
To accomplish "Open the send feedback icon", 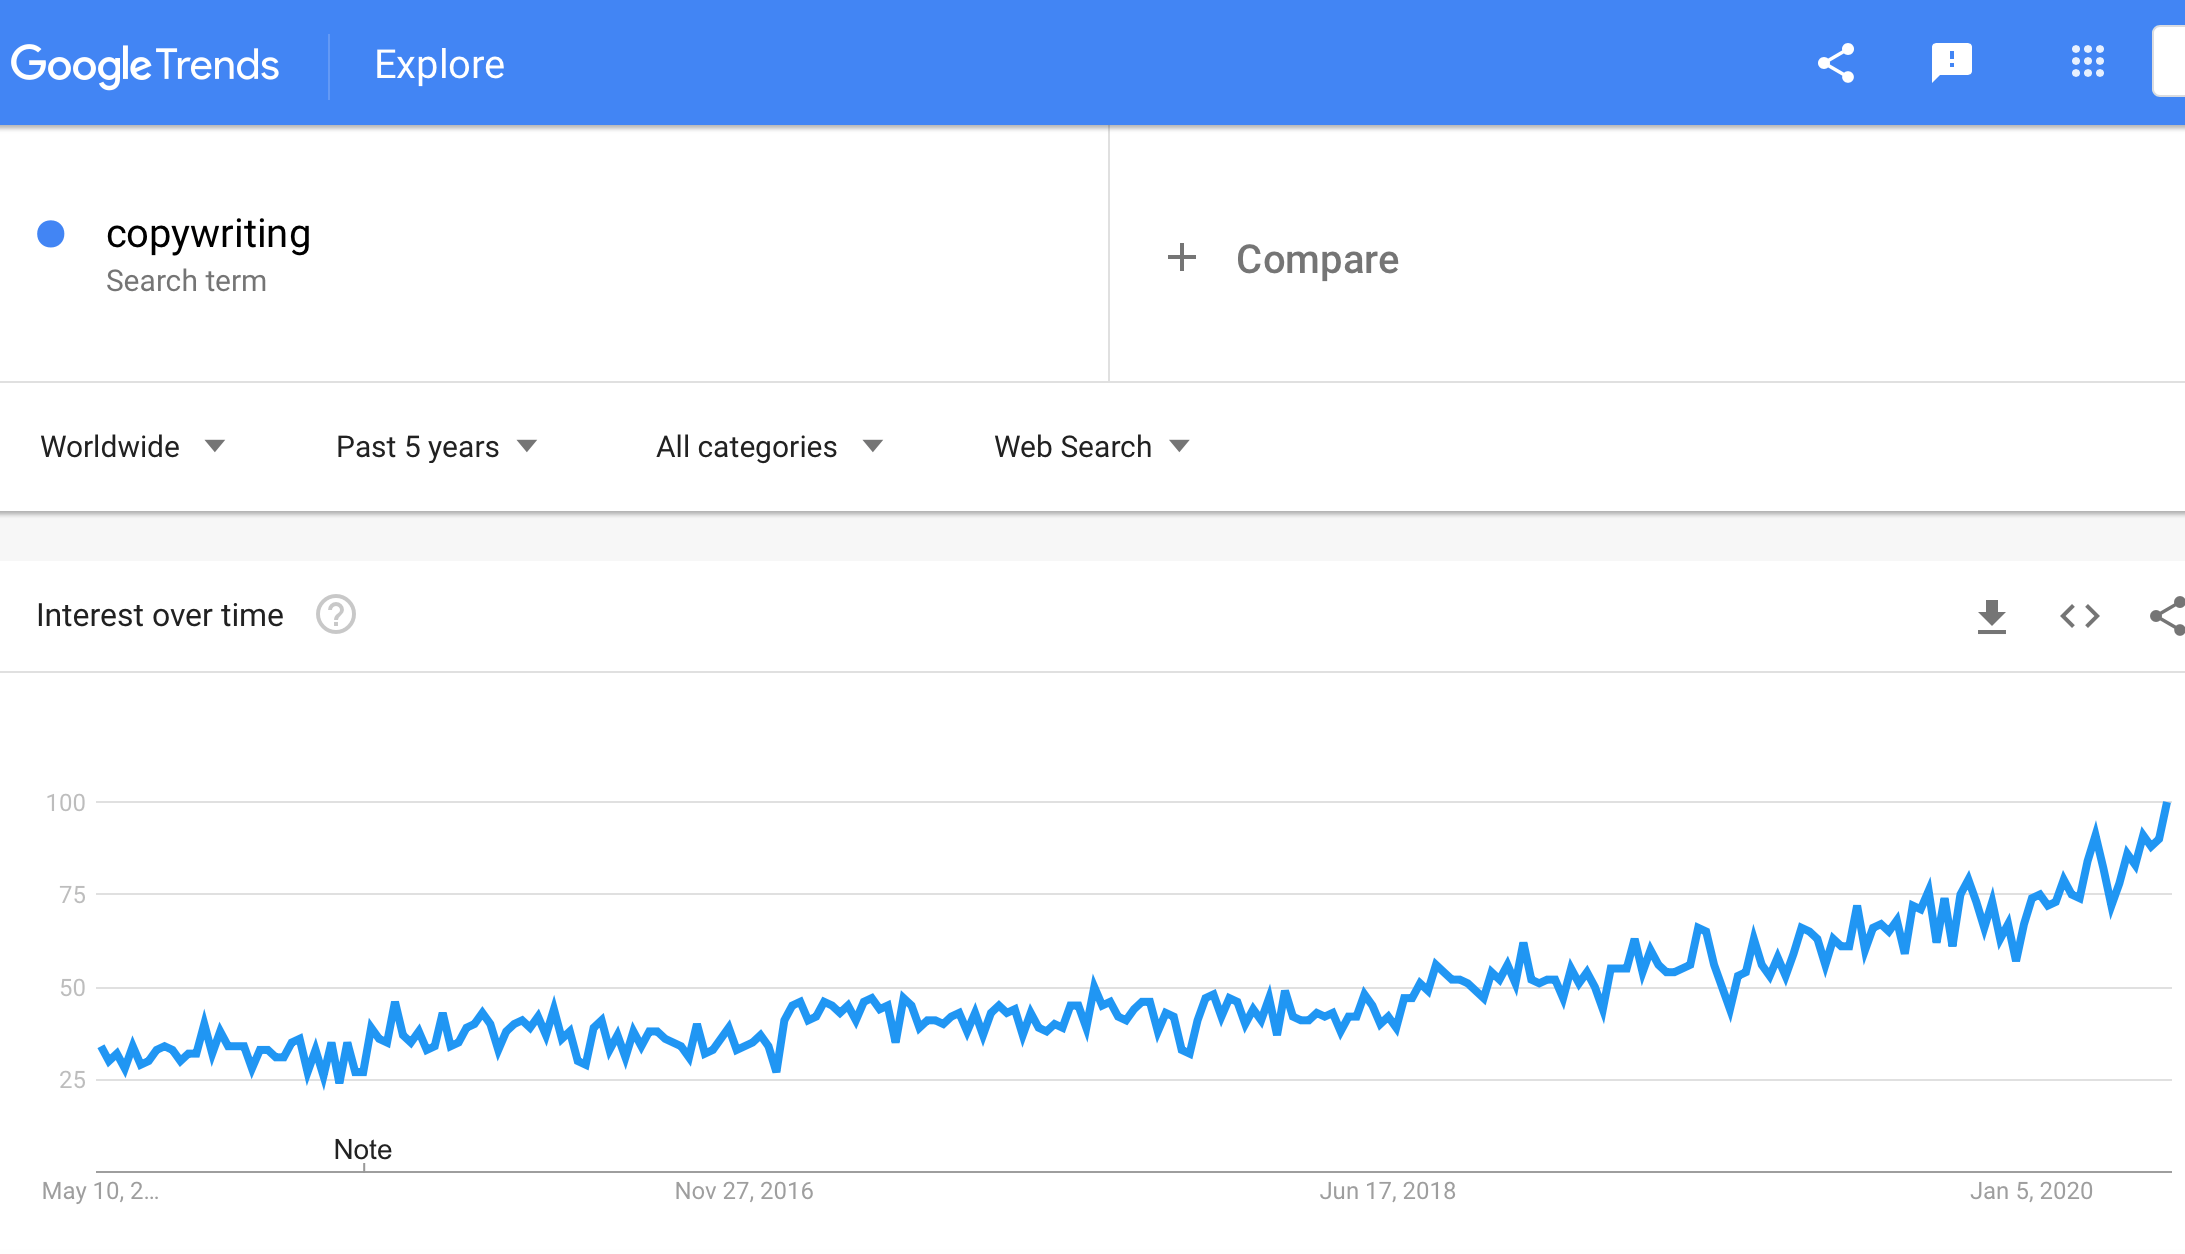I will pyautogui.click(x=1951, y=63).
